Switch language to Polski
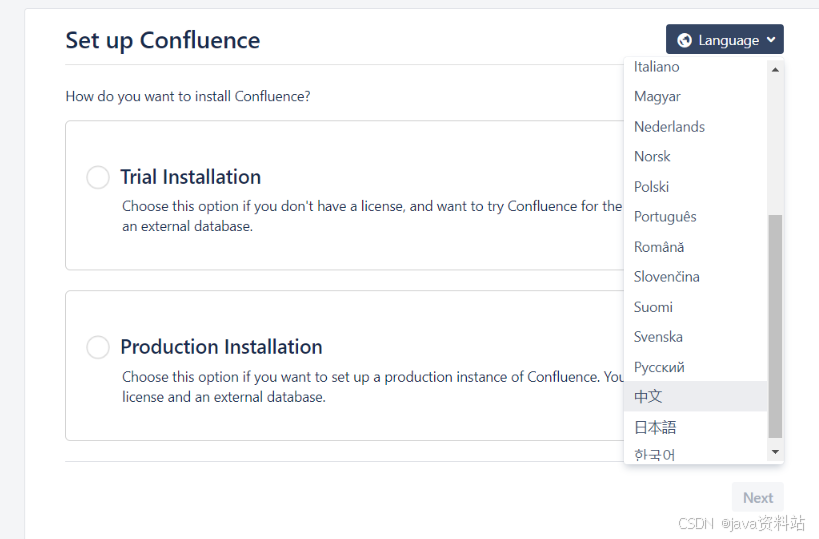This screenshot has height=539, width=819. click(651, 187)
